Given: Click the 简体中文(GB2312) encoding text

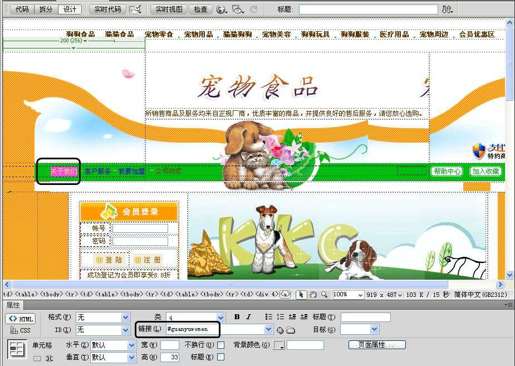Looking at the screenshot, I should pyautogui.click(x=481, y=295).
